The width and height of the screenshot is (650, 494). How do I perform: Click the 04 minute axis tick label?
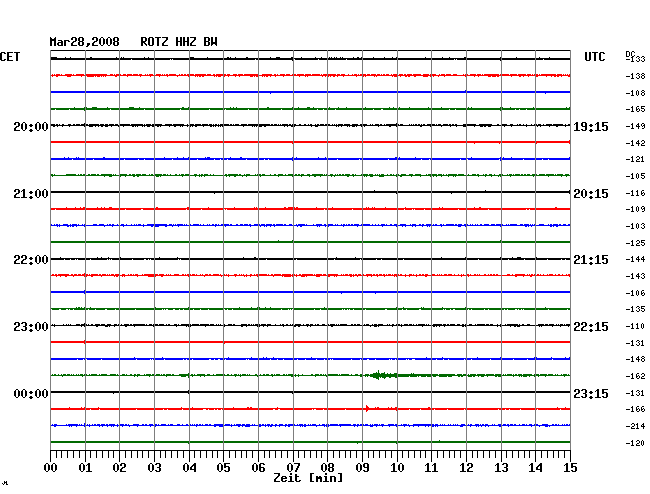click(x=189, y=467)
